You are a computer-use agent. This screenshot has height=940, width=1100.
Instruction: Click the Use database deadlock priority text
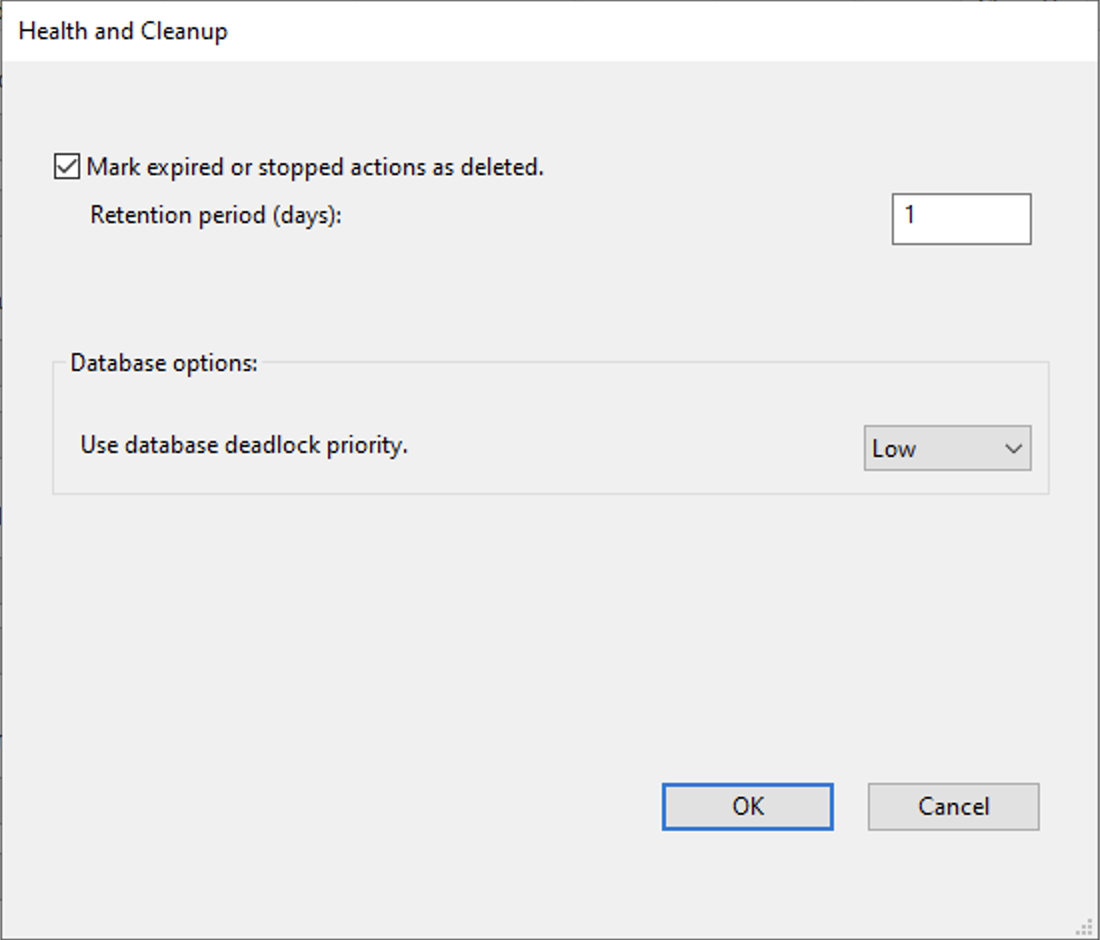tap(244, 445)
